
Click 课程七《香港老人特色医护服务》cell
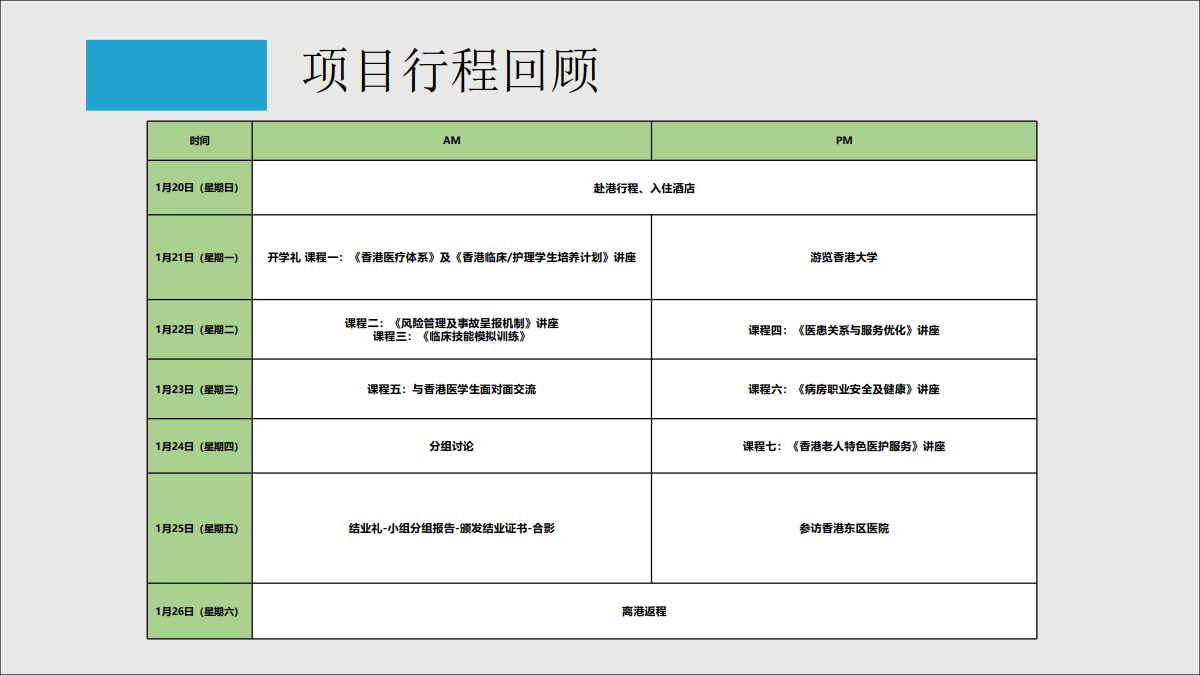tap(844, 446)
